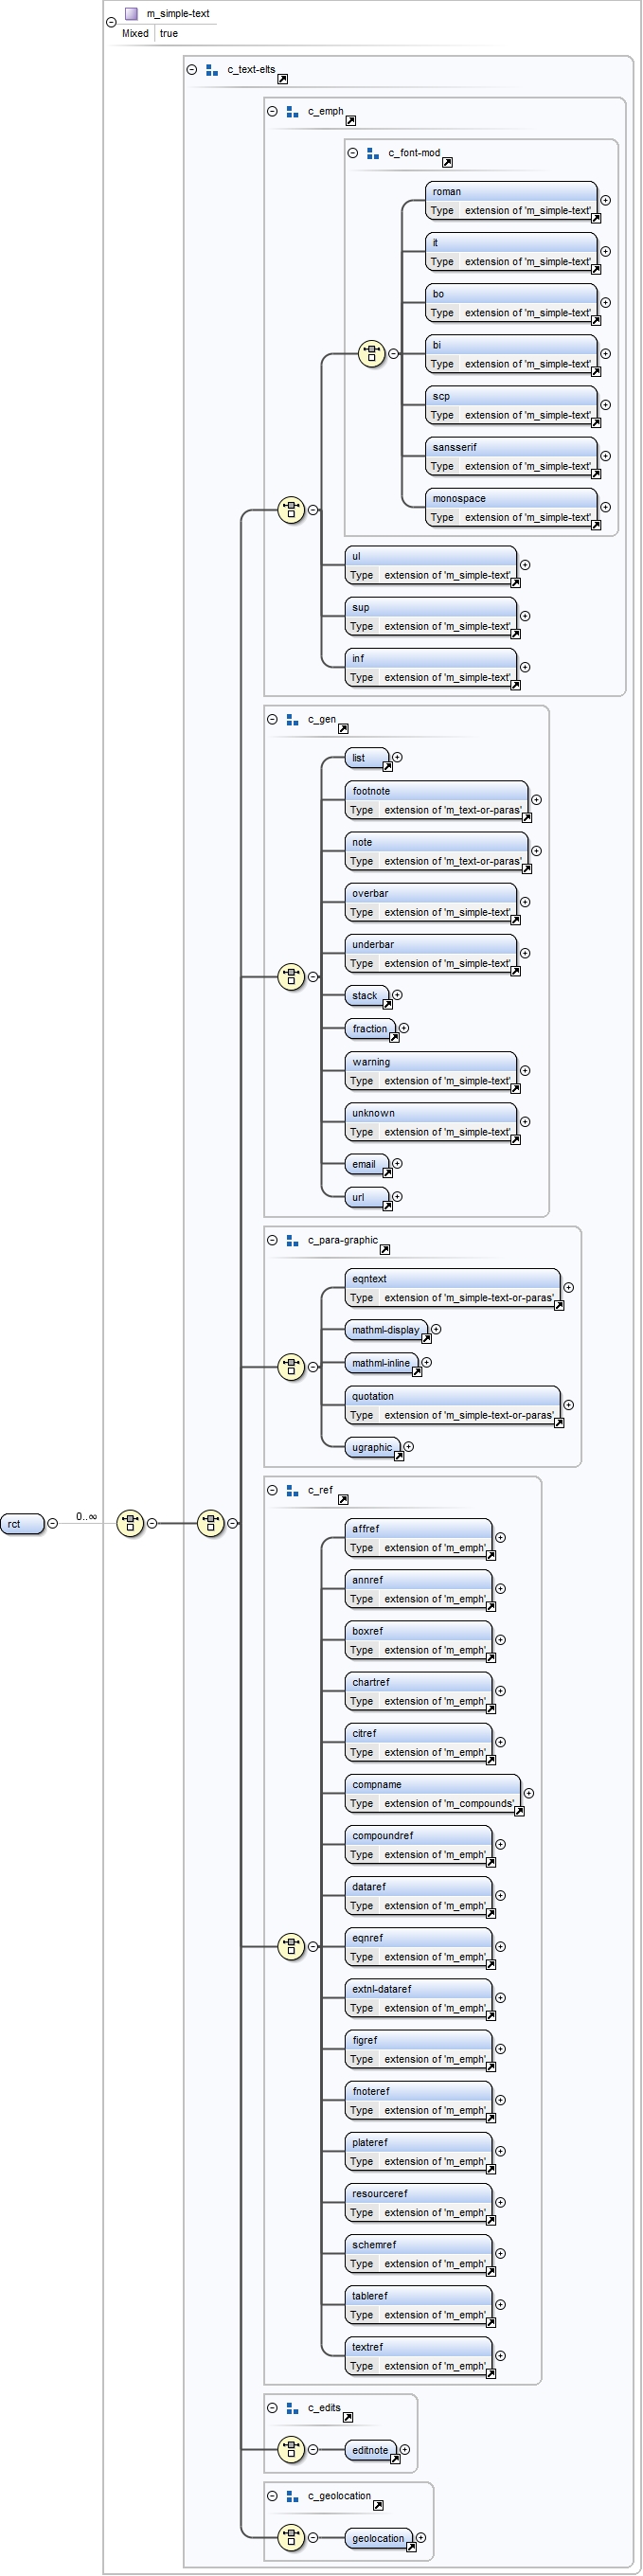Collapse the c_text-elts group
643x2576 pixels.
pyautogui.click(x=192, y=70)
